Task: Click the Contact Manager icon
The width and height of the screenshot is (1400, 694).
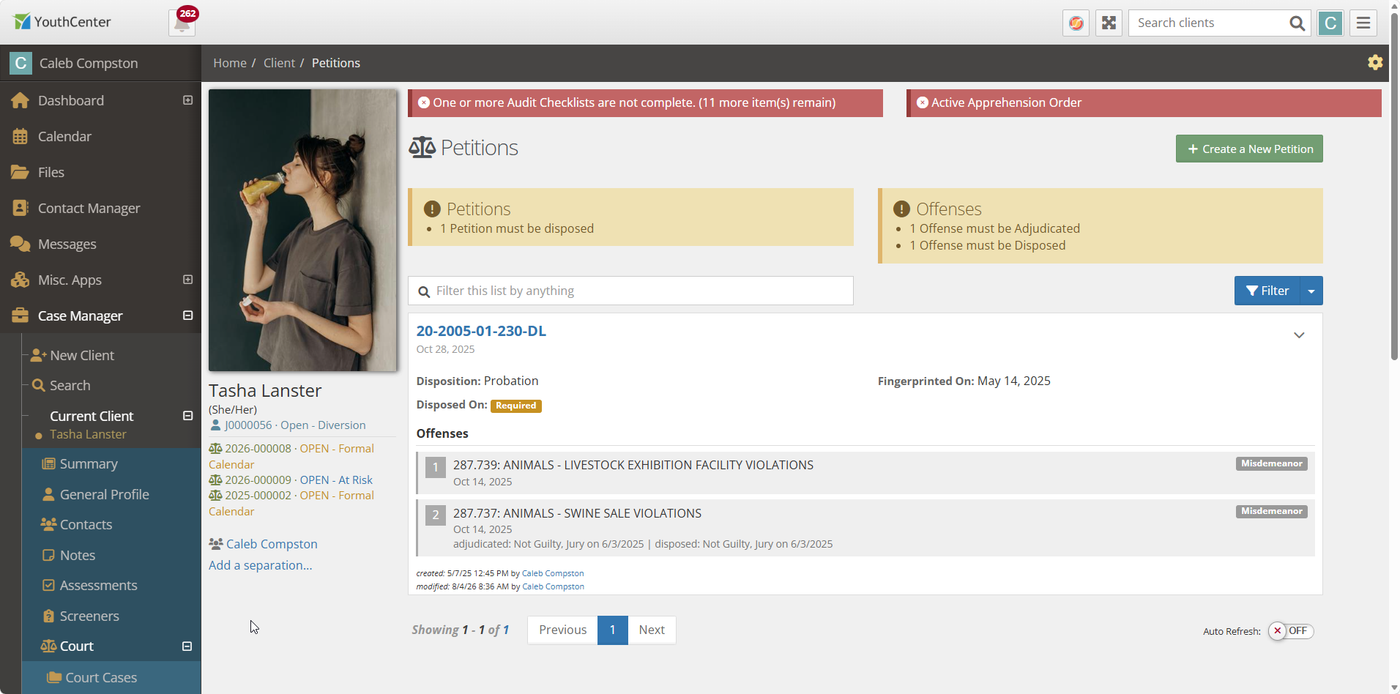Action: 20,208
